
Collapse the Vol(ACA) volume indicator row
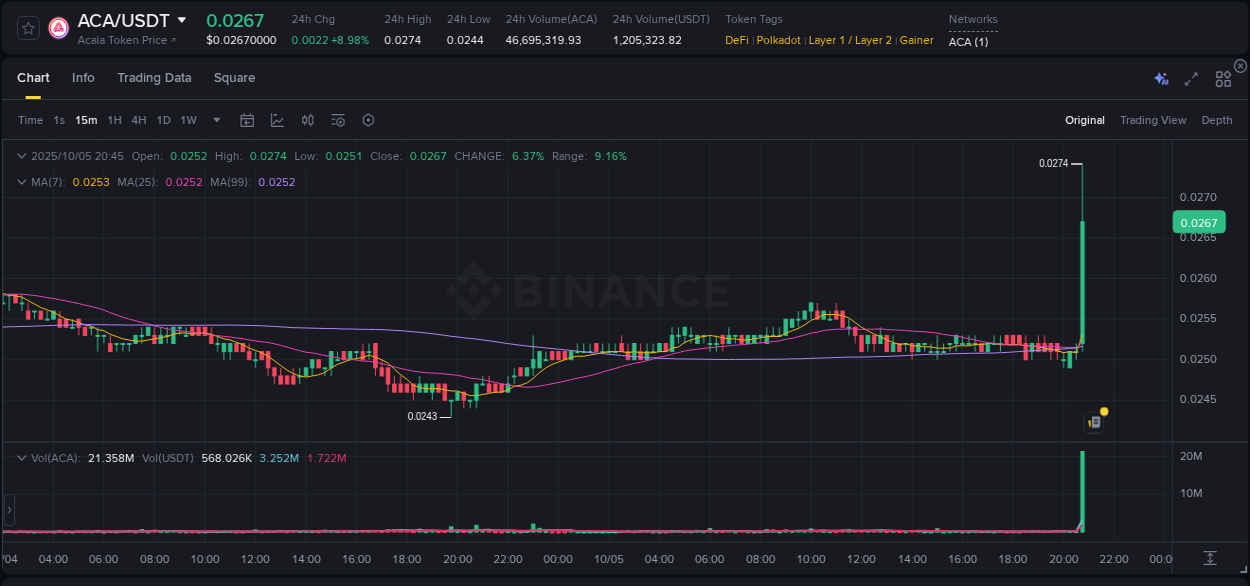click(21, 457)
